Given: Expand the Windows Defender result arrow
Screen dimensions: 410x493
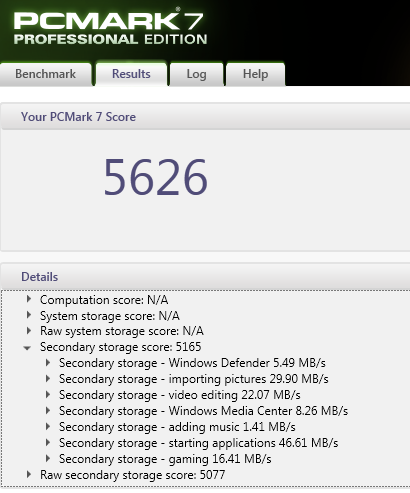Looking at the screenshot, I should pyautogui.click(x=48, y=363).
